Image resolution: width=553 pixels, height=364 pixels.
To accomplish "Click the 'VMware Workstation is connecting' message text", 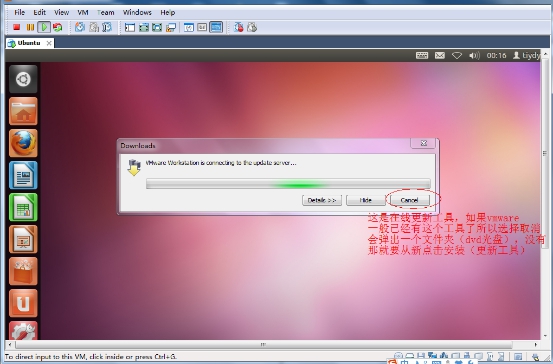I will (x=221, y=163).
